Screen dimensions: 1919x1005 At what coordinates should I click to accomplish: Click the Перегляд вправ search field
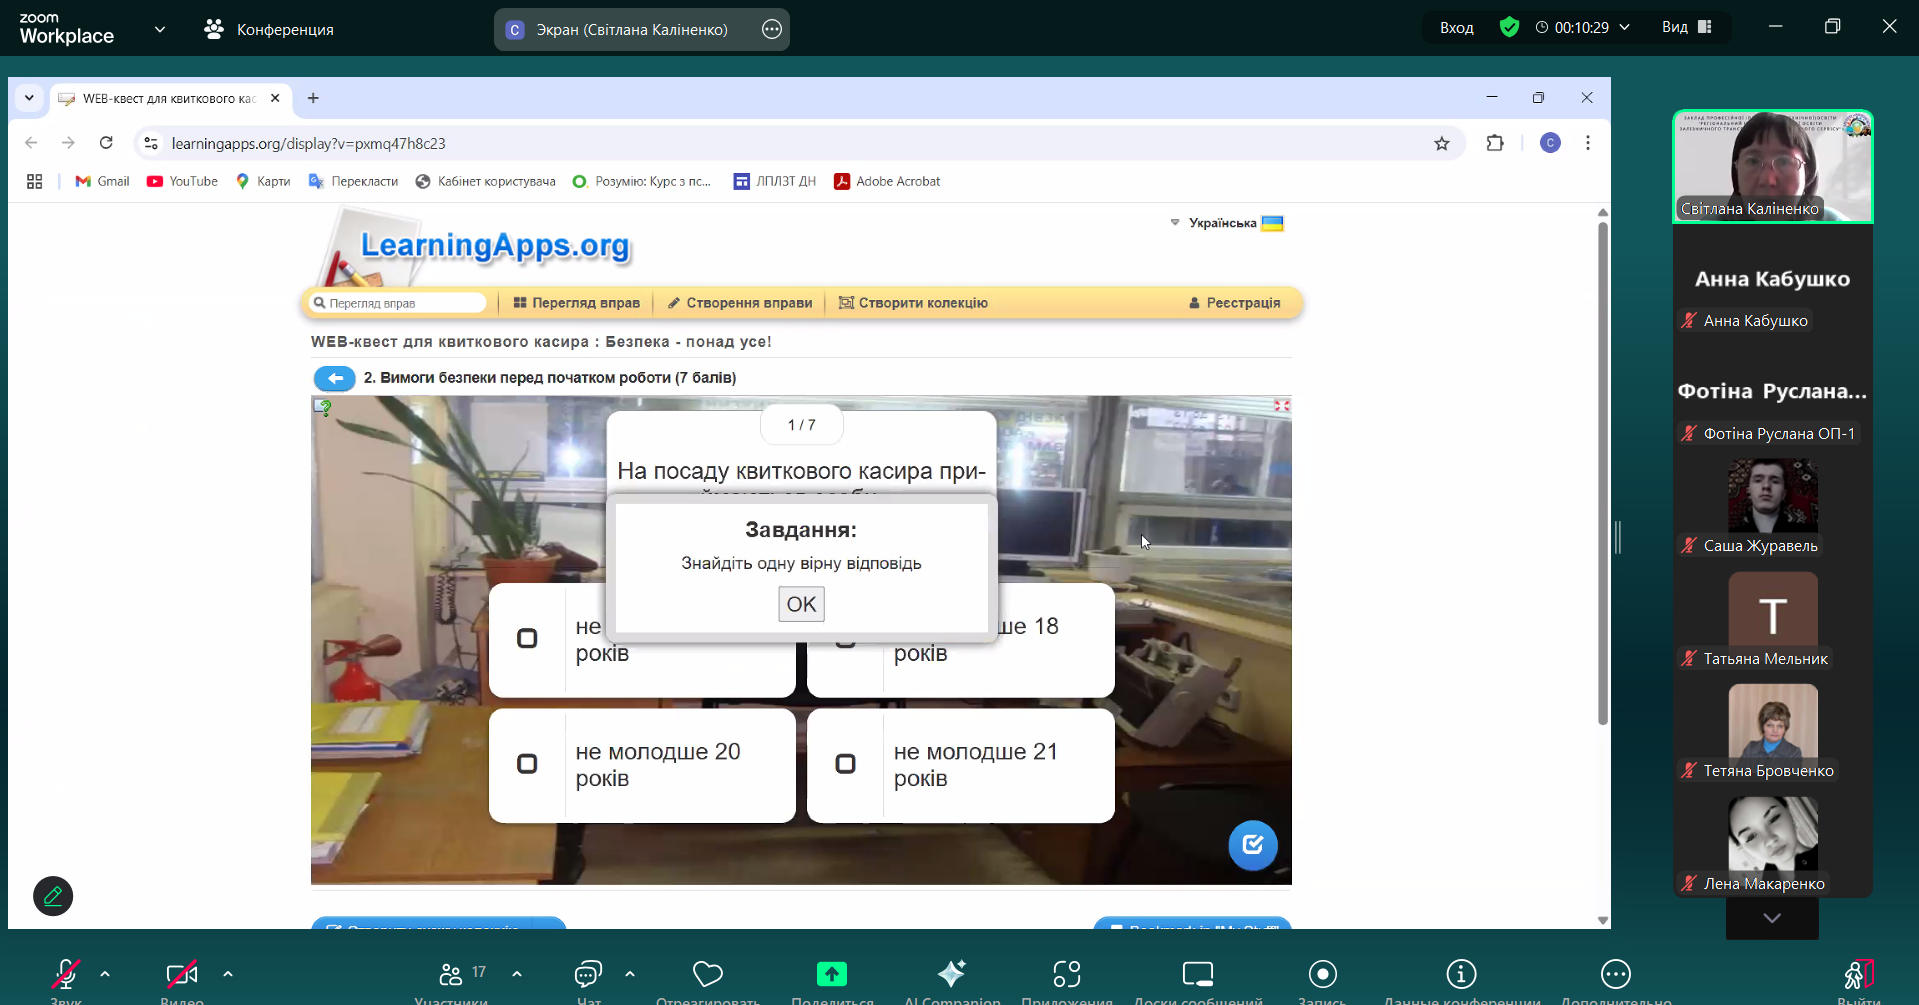(398, 303)
